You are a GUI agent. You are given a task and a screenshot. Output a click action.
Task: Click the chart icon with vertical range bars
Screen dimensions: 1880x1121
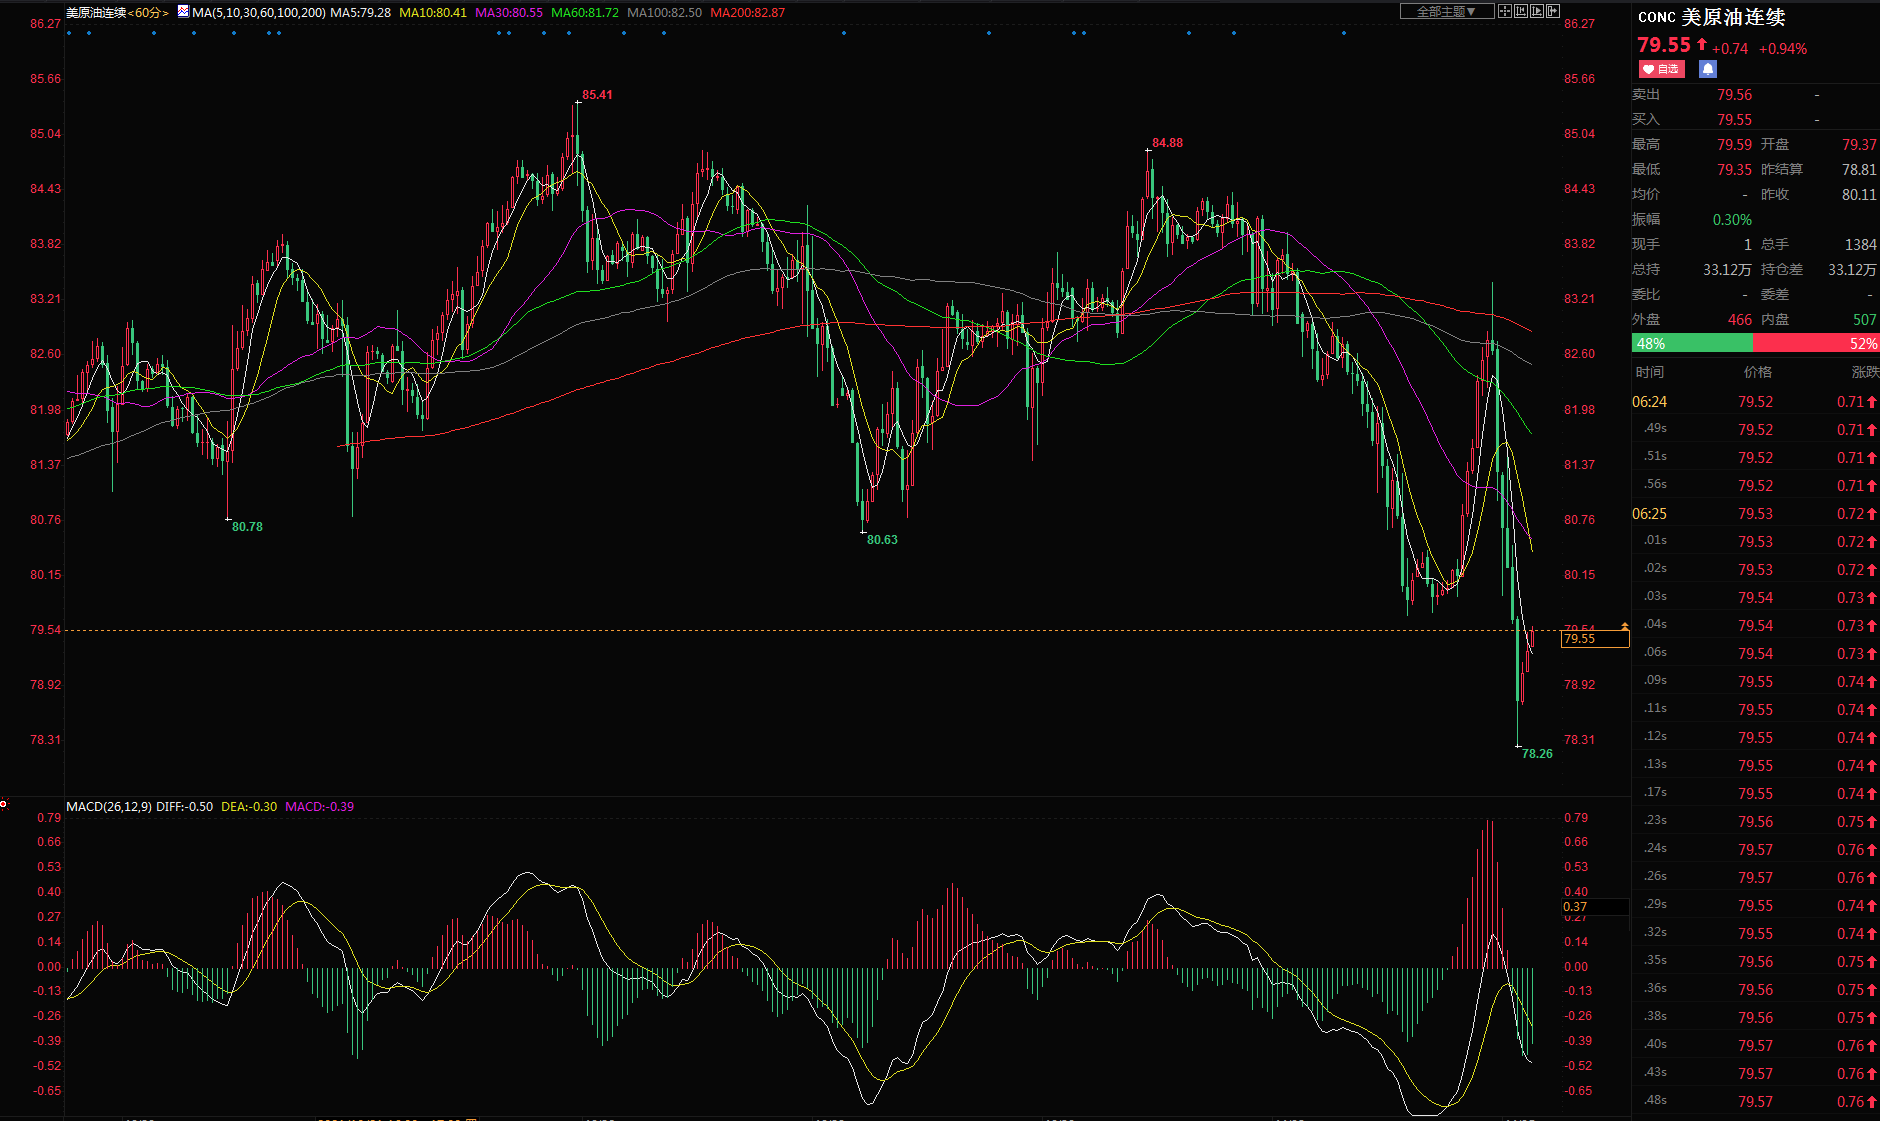(1521, 11)
